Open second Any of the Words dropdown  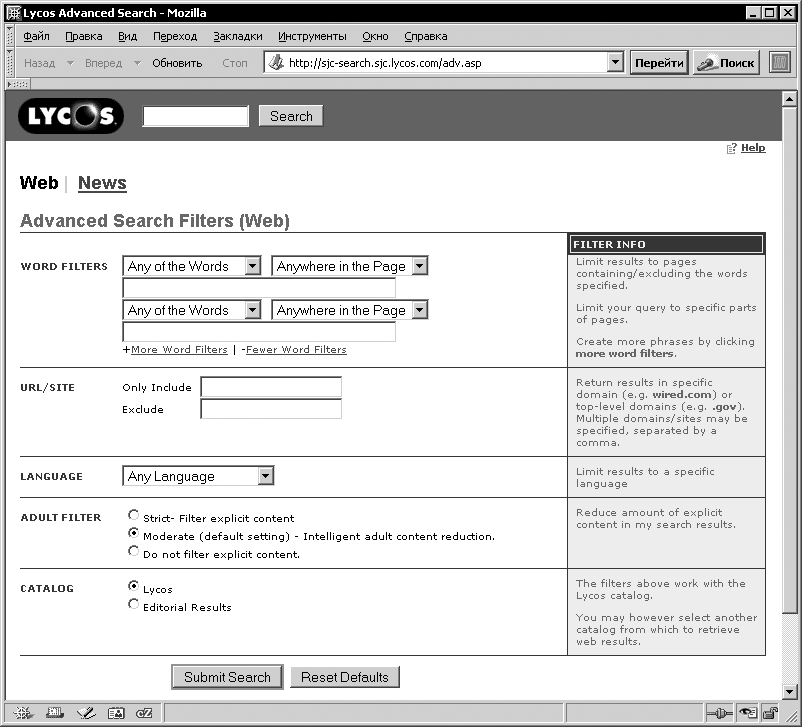[192, 310]
